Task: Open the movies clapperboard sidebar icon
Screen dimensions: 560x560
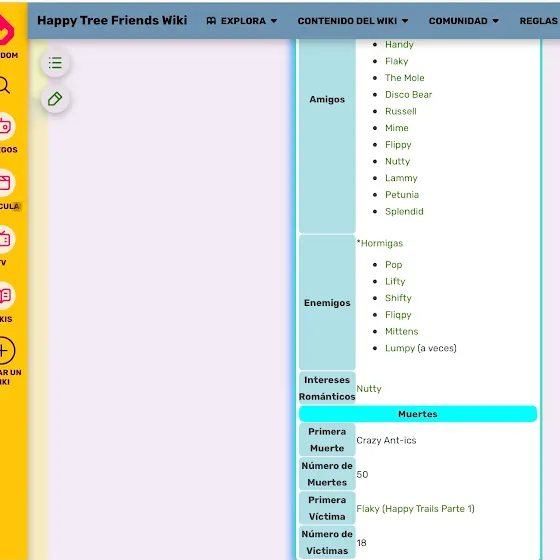Action: coord(5,183)
